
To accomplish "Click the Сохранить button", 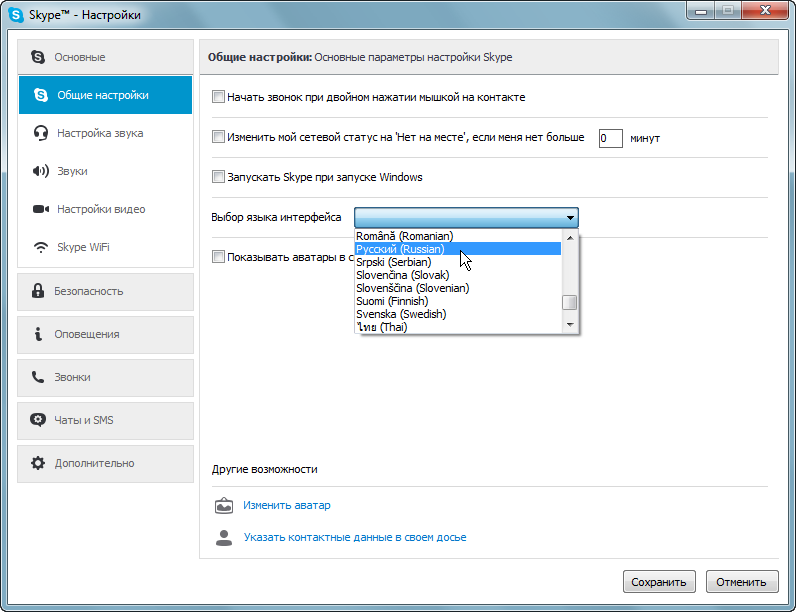I will pyautogui.click(x=658, y=582).
